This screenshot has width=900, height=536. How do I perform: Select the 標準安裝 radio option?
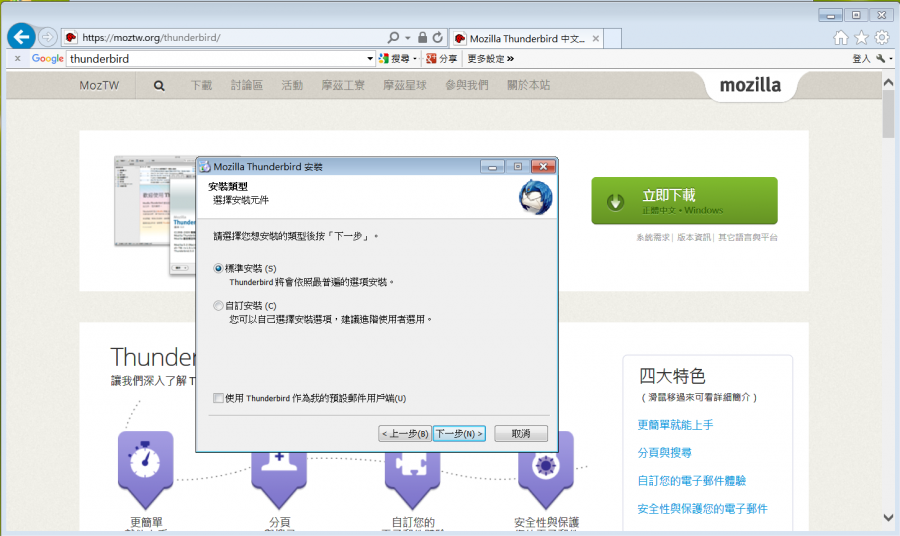tap(219, 269)
